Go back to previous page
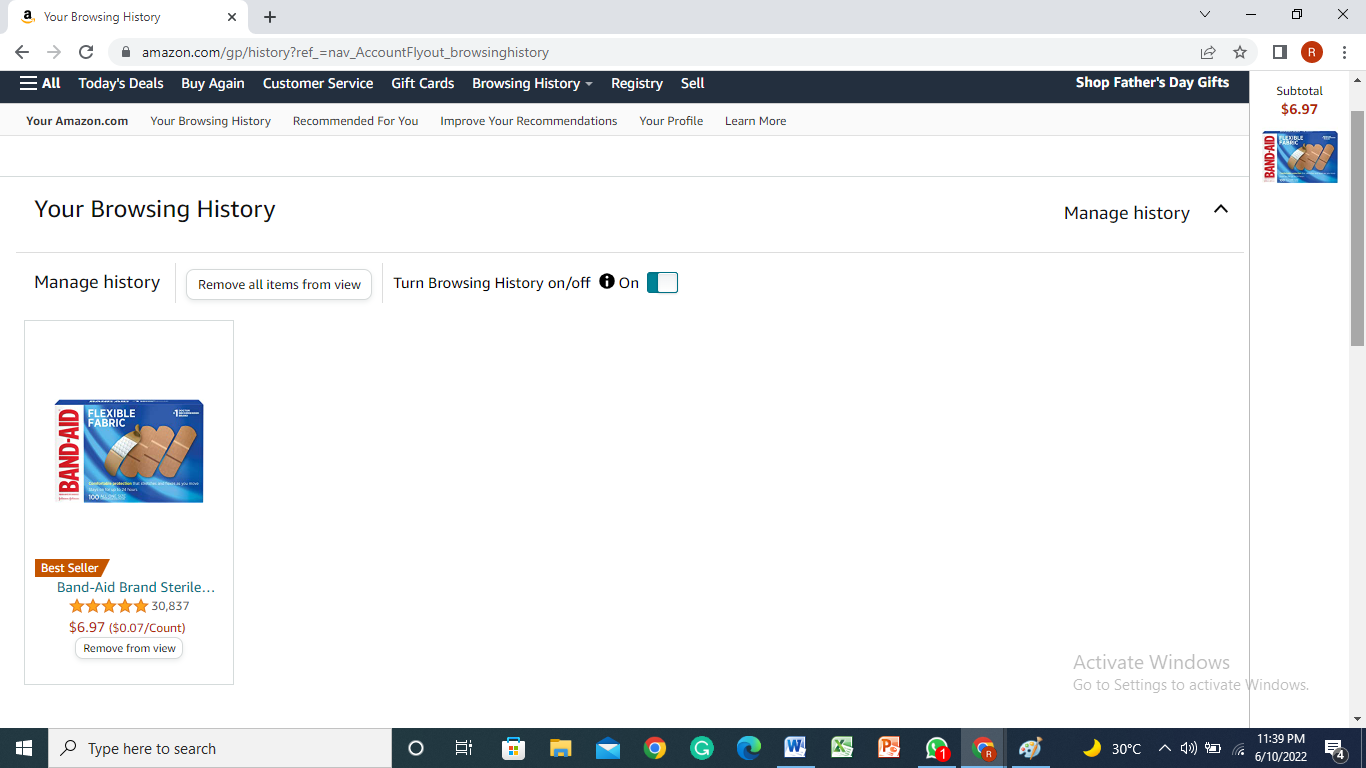This screenshot has height=768, width=1366. pyautogui.click(x=22, y=52)
